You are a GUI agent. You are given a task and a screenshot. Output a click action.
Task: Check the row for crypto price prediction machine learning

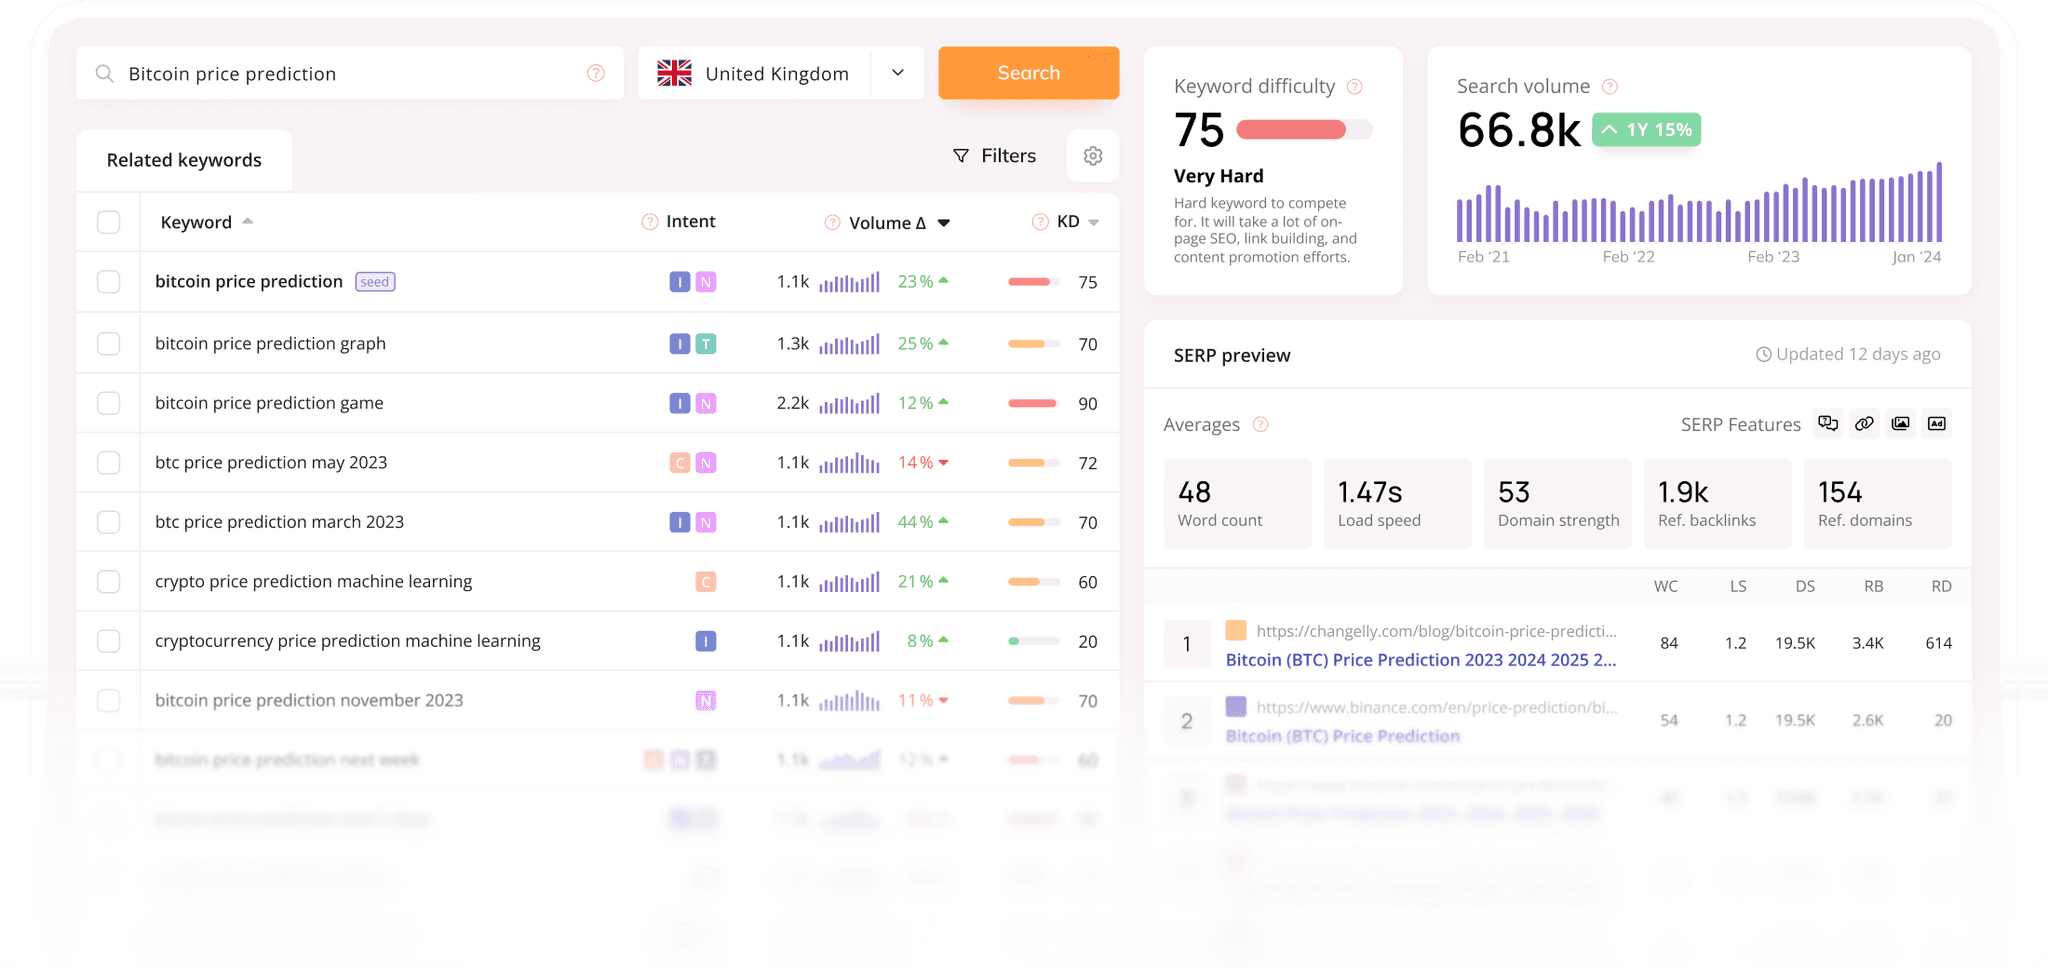click(x=108, y=581)
